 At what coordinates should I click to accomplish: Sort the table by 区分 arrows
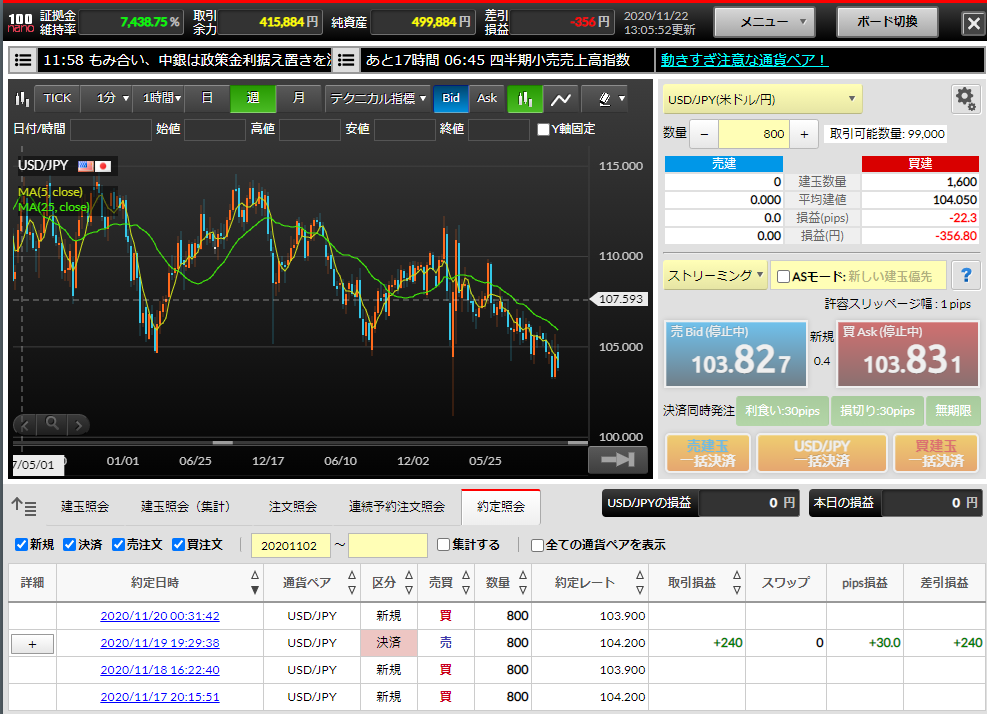point(409,582)
